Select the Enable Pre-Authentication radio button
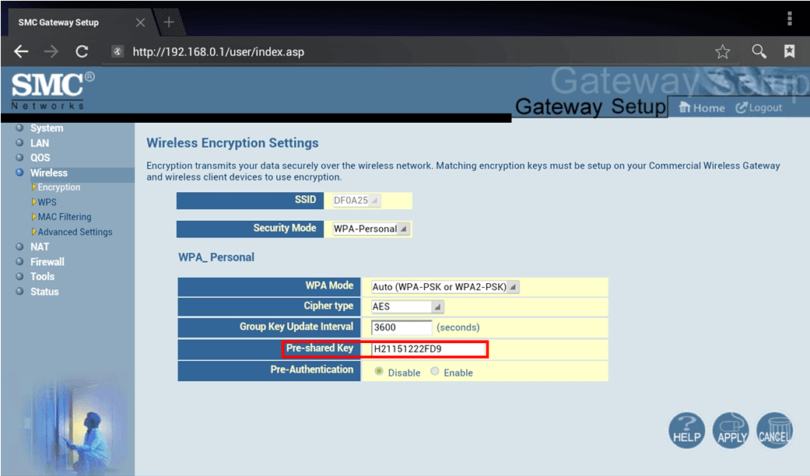Image resolution: width=810 pixels, height=476 pixels. 435,371
